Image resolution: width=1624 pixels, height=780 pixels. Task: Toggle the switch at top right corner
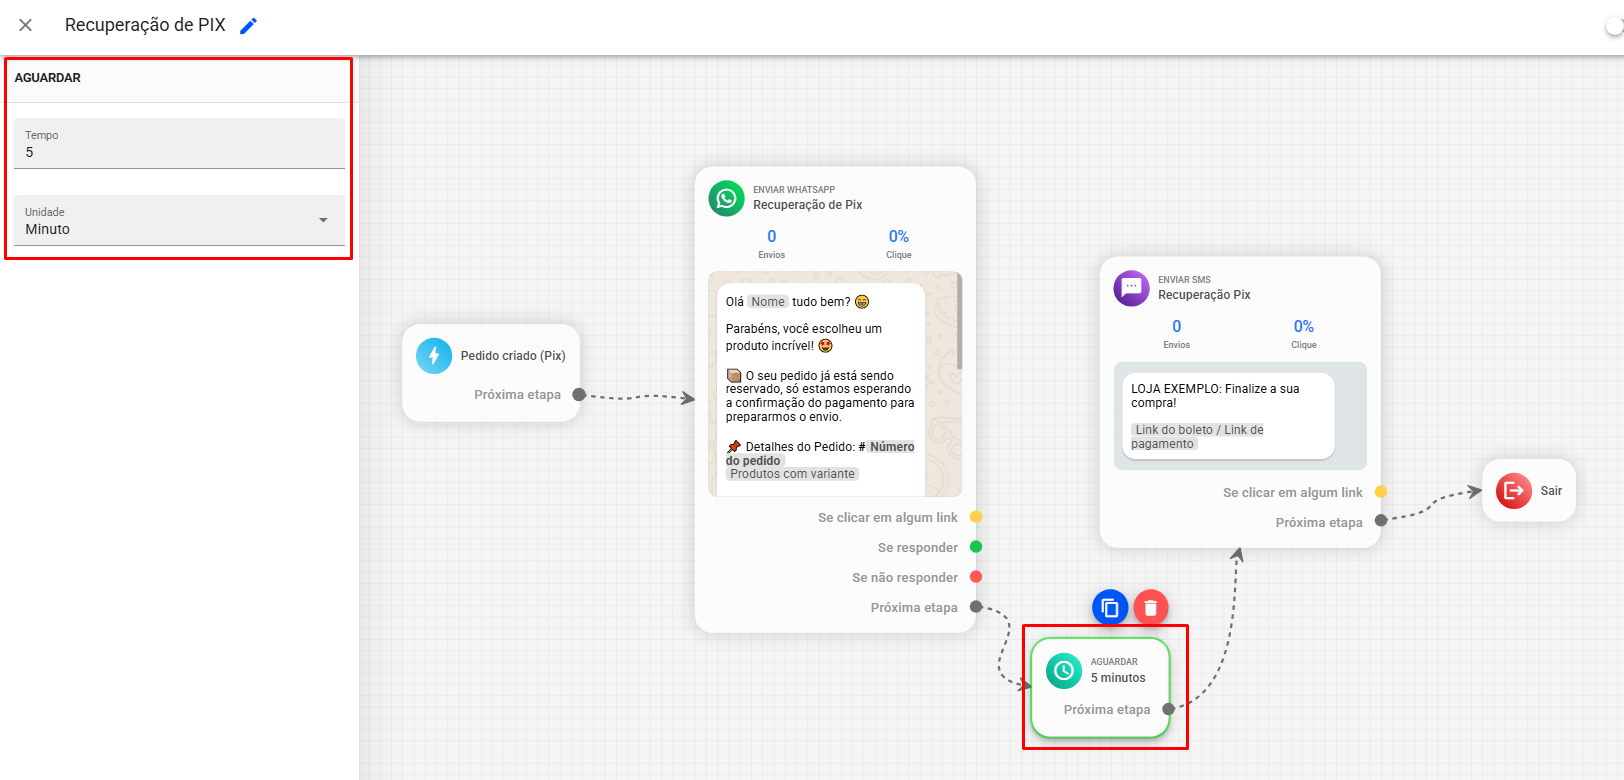(1614, 27)
